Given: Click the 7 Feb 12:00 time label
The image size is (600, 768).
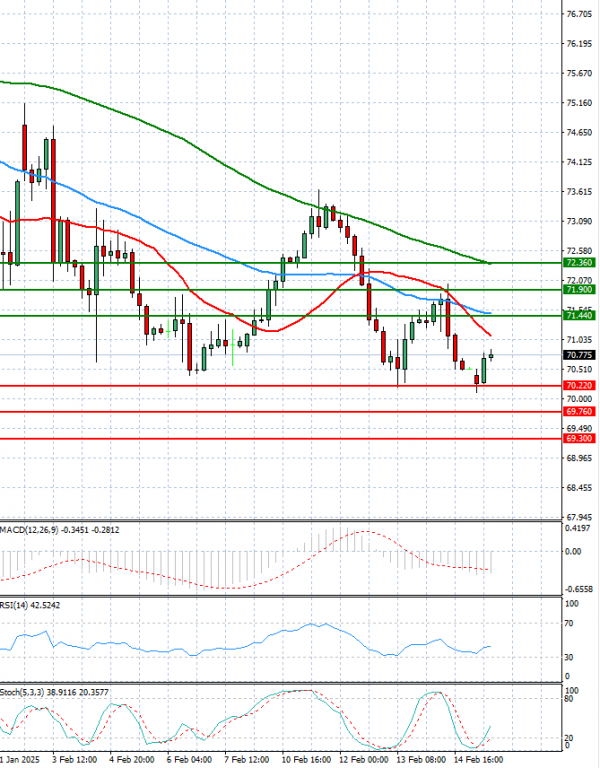Looking at the screenshot, I should click(x=246, y=760).
